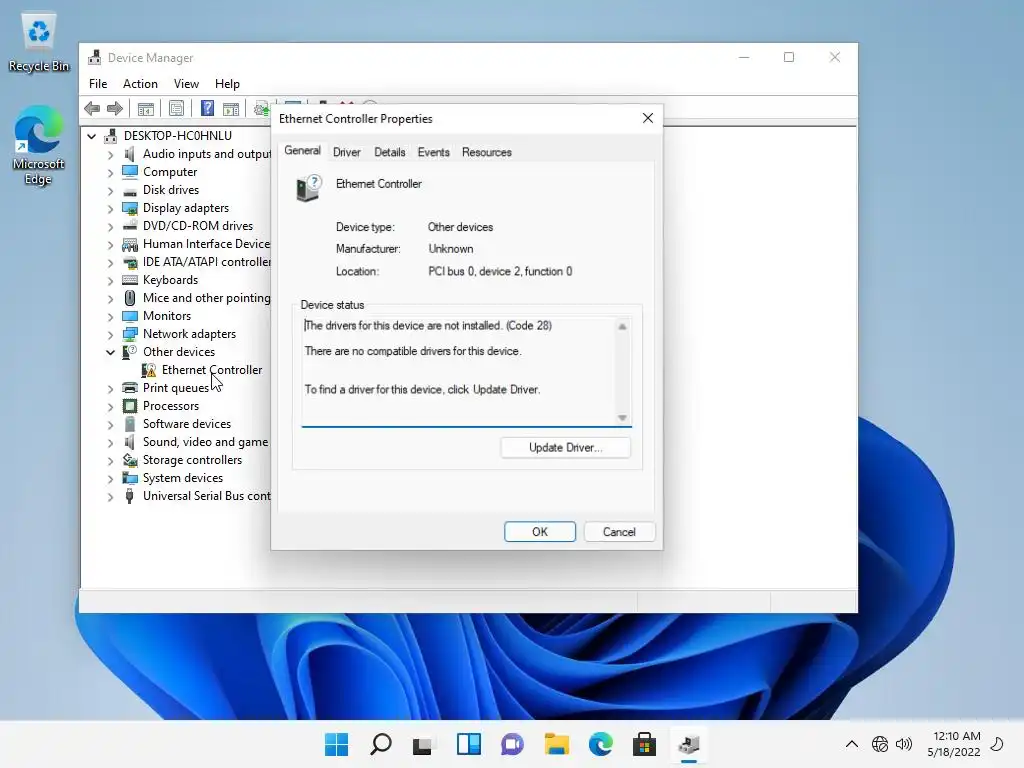Open Task View from the taskbar
1024x768 pixels.
point(423,744)
